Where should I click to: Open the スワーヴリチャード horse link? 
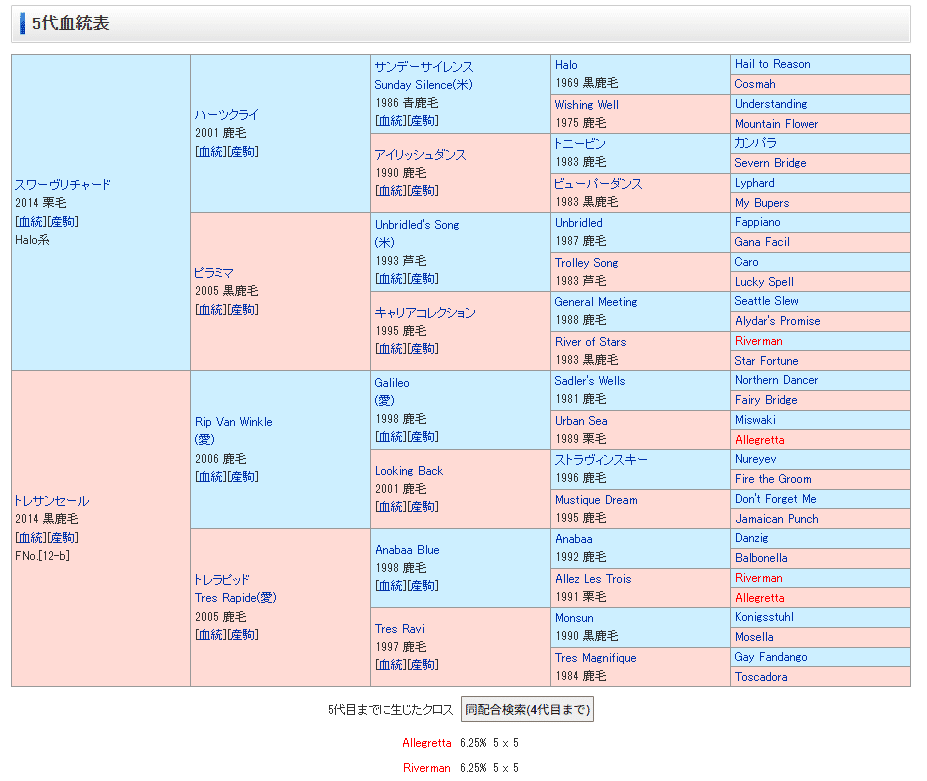pyautogui.click(x=63, y=184)
